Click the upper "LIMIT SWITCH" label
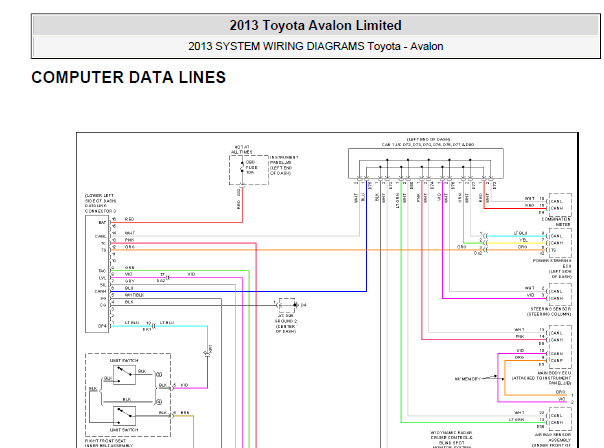Screen dimensions: 604x448 coord(124,361)
